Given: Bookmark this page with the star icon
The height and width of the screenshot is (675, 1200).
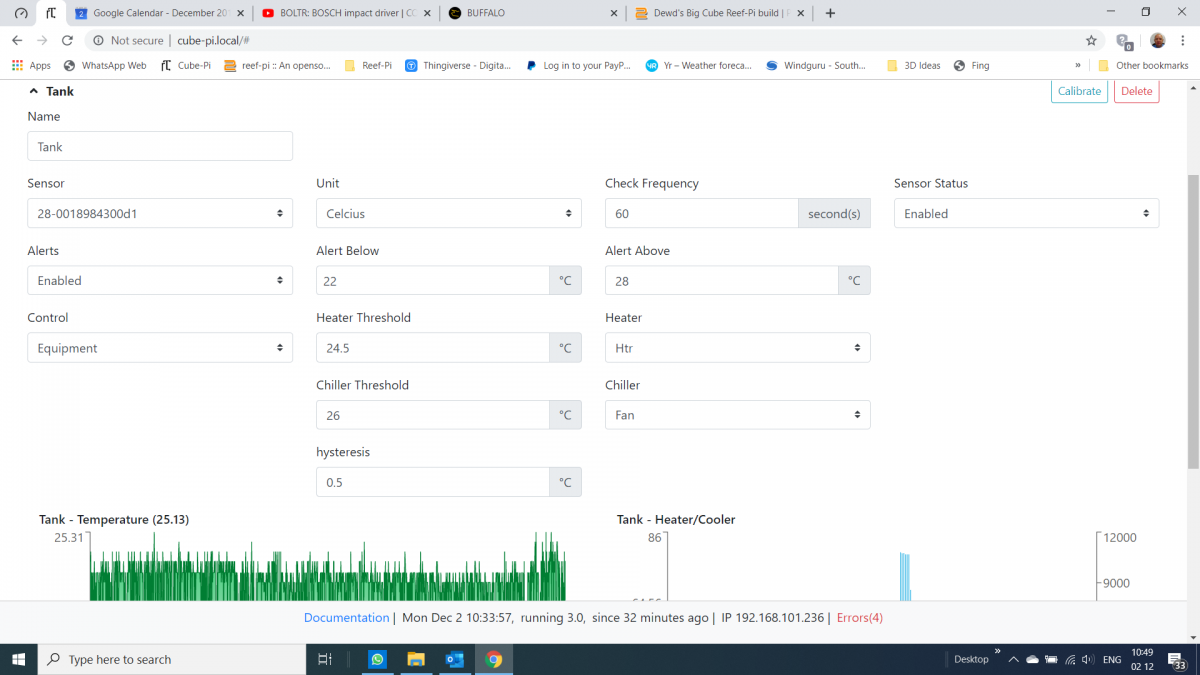Looking at the screenshot, I should [x=1091, y=40].
